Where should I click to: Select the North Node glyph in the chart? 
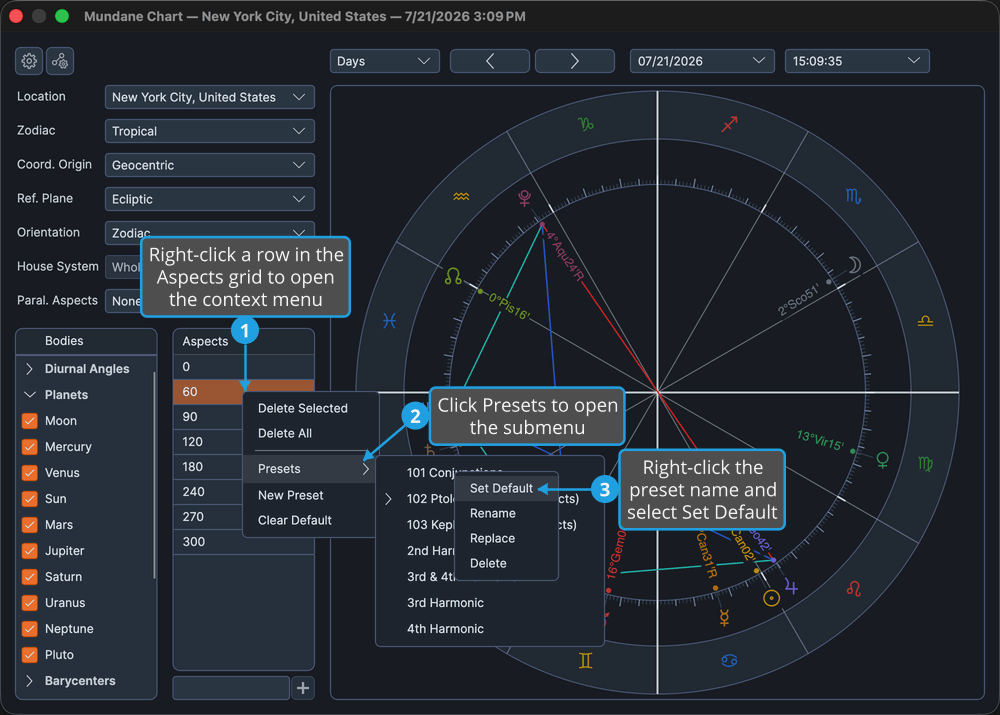click(453, 276)
